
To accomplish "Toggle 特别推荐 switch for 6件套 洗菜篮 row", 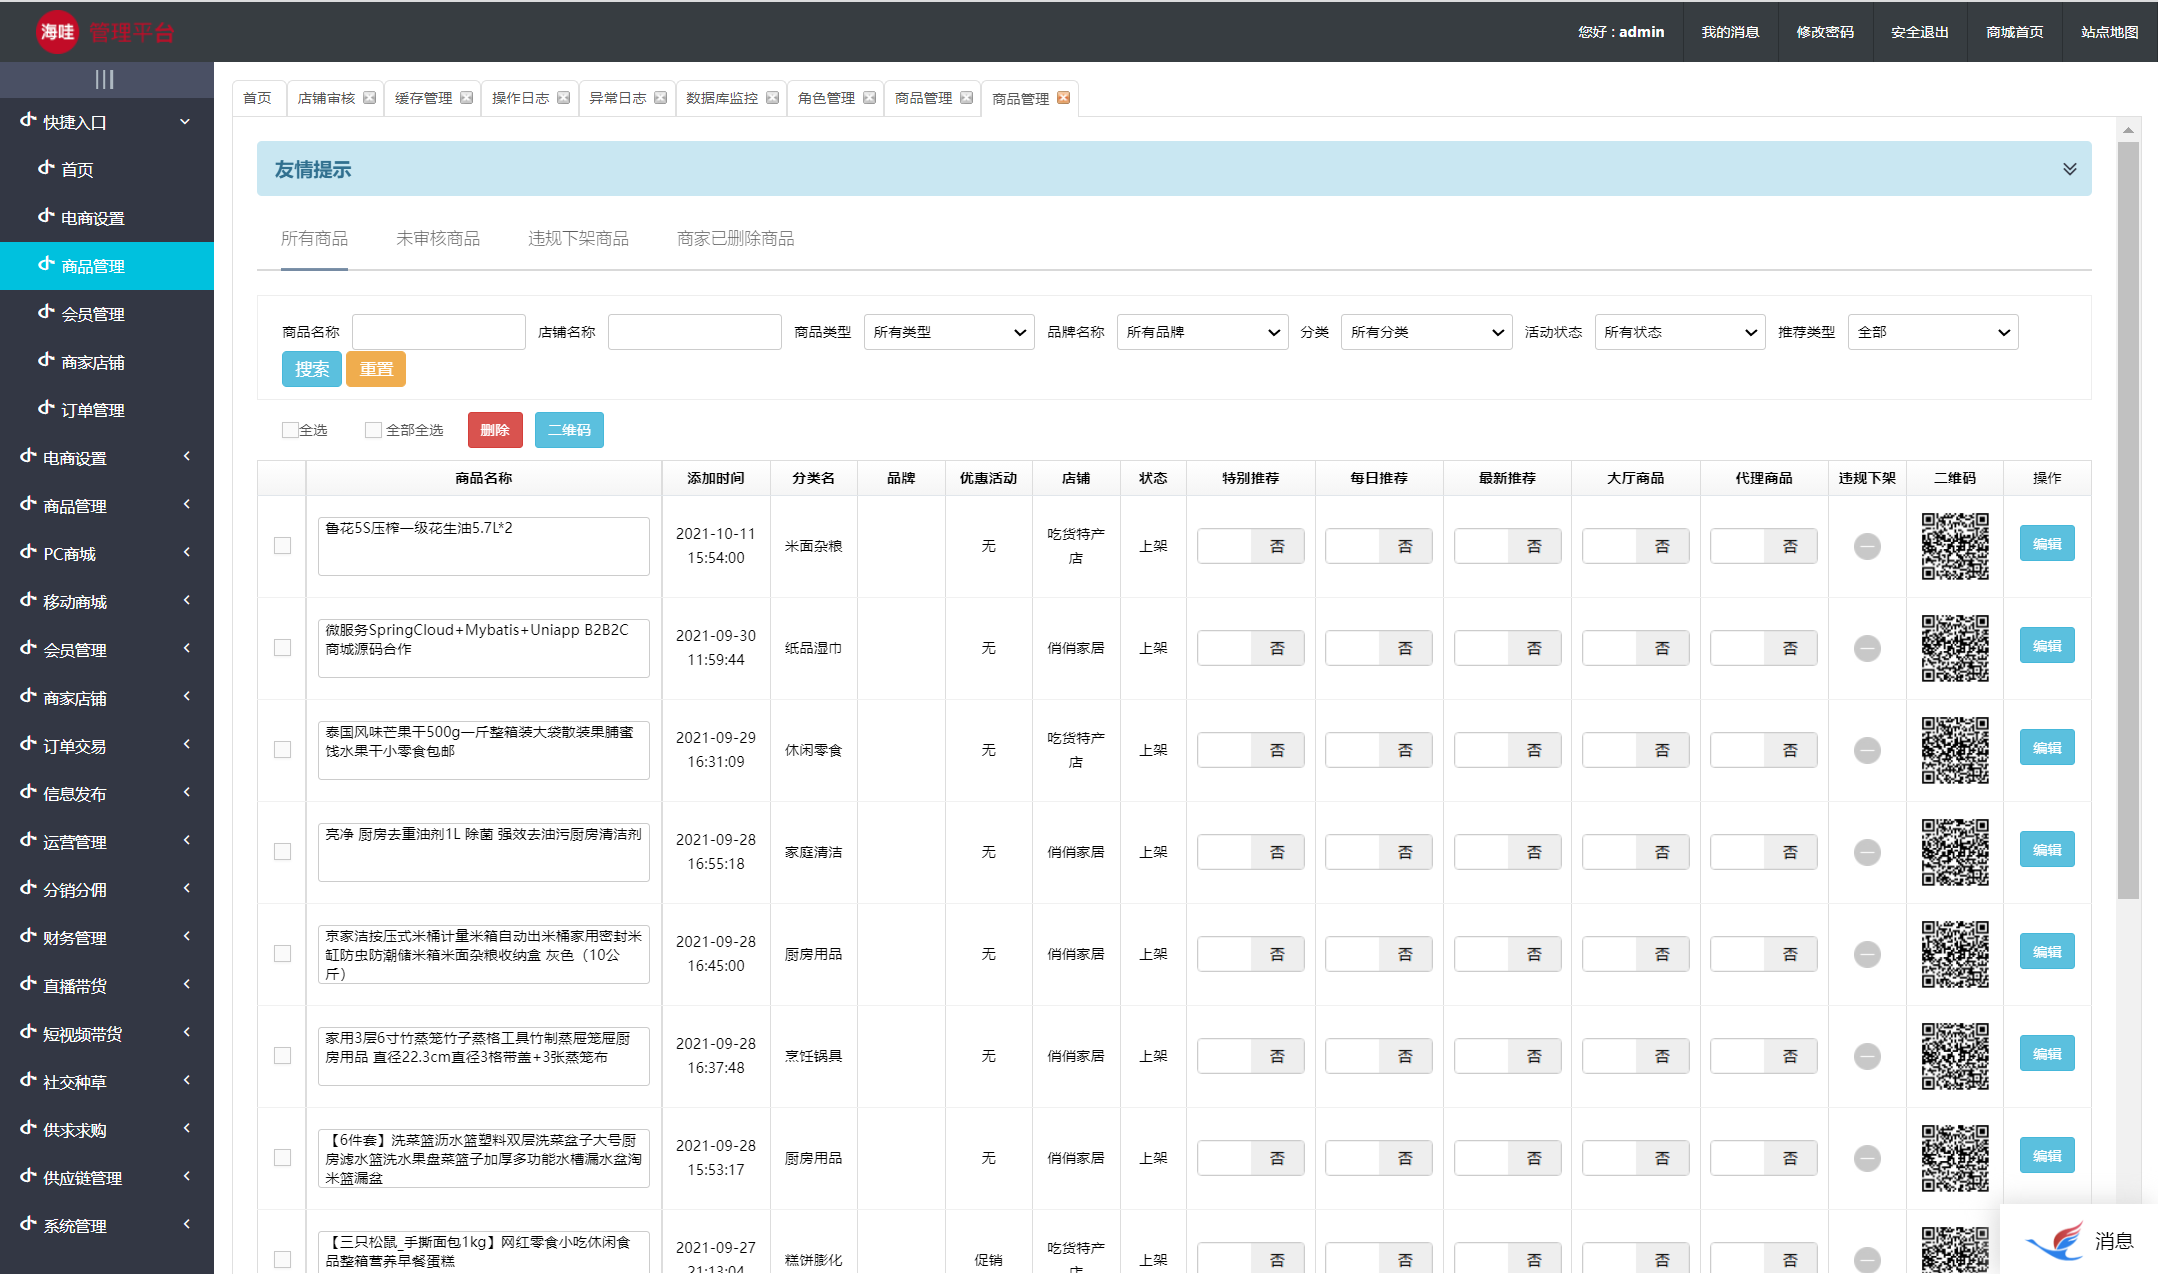I will (1250, 1158).
